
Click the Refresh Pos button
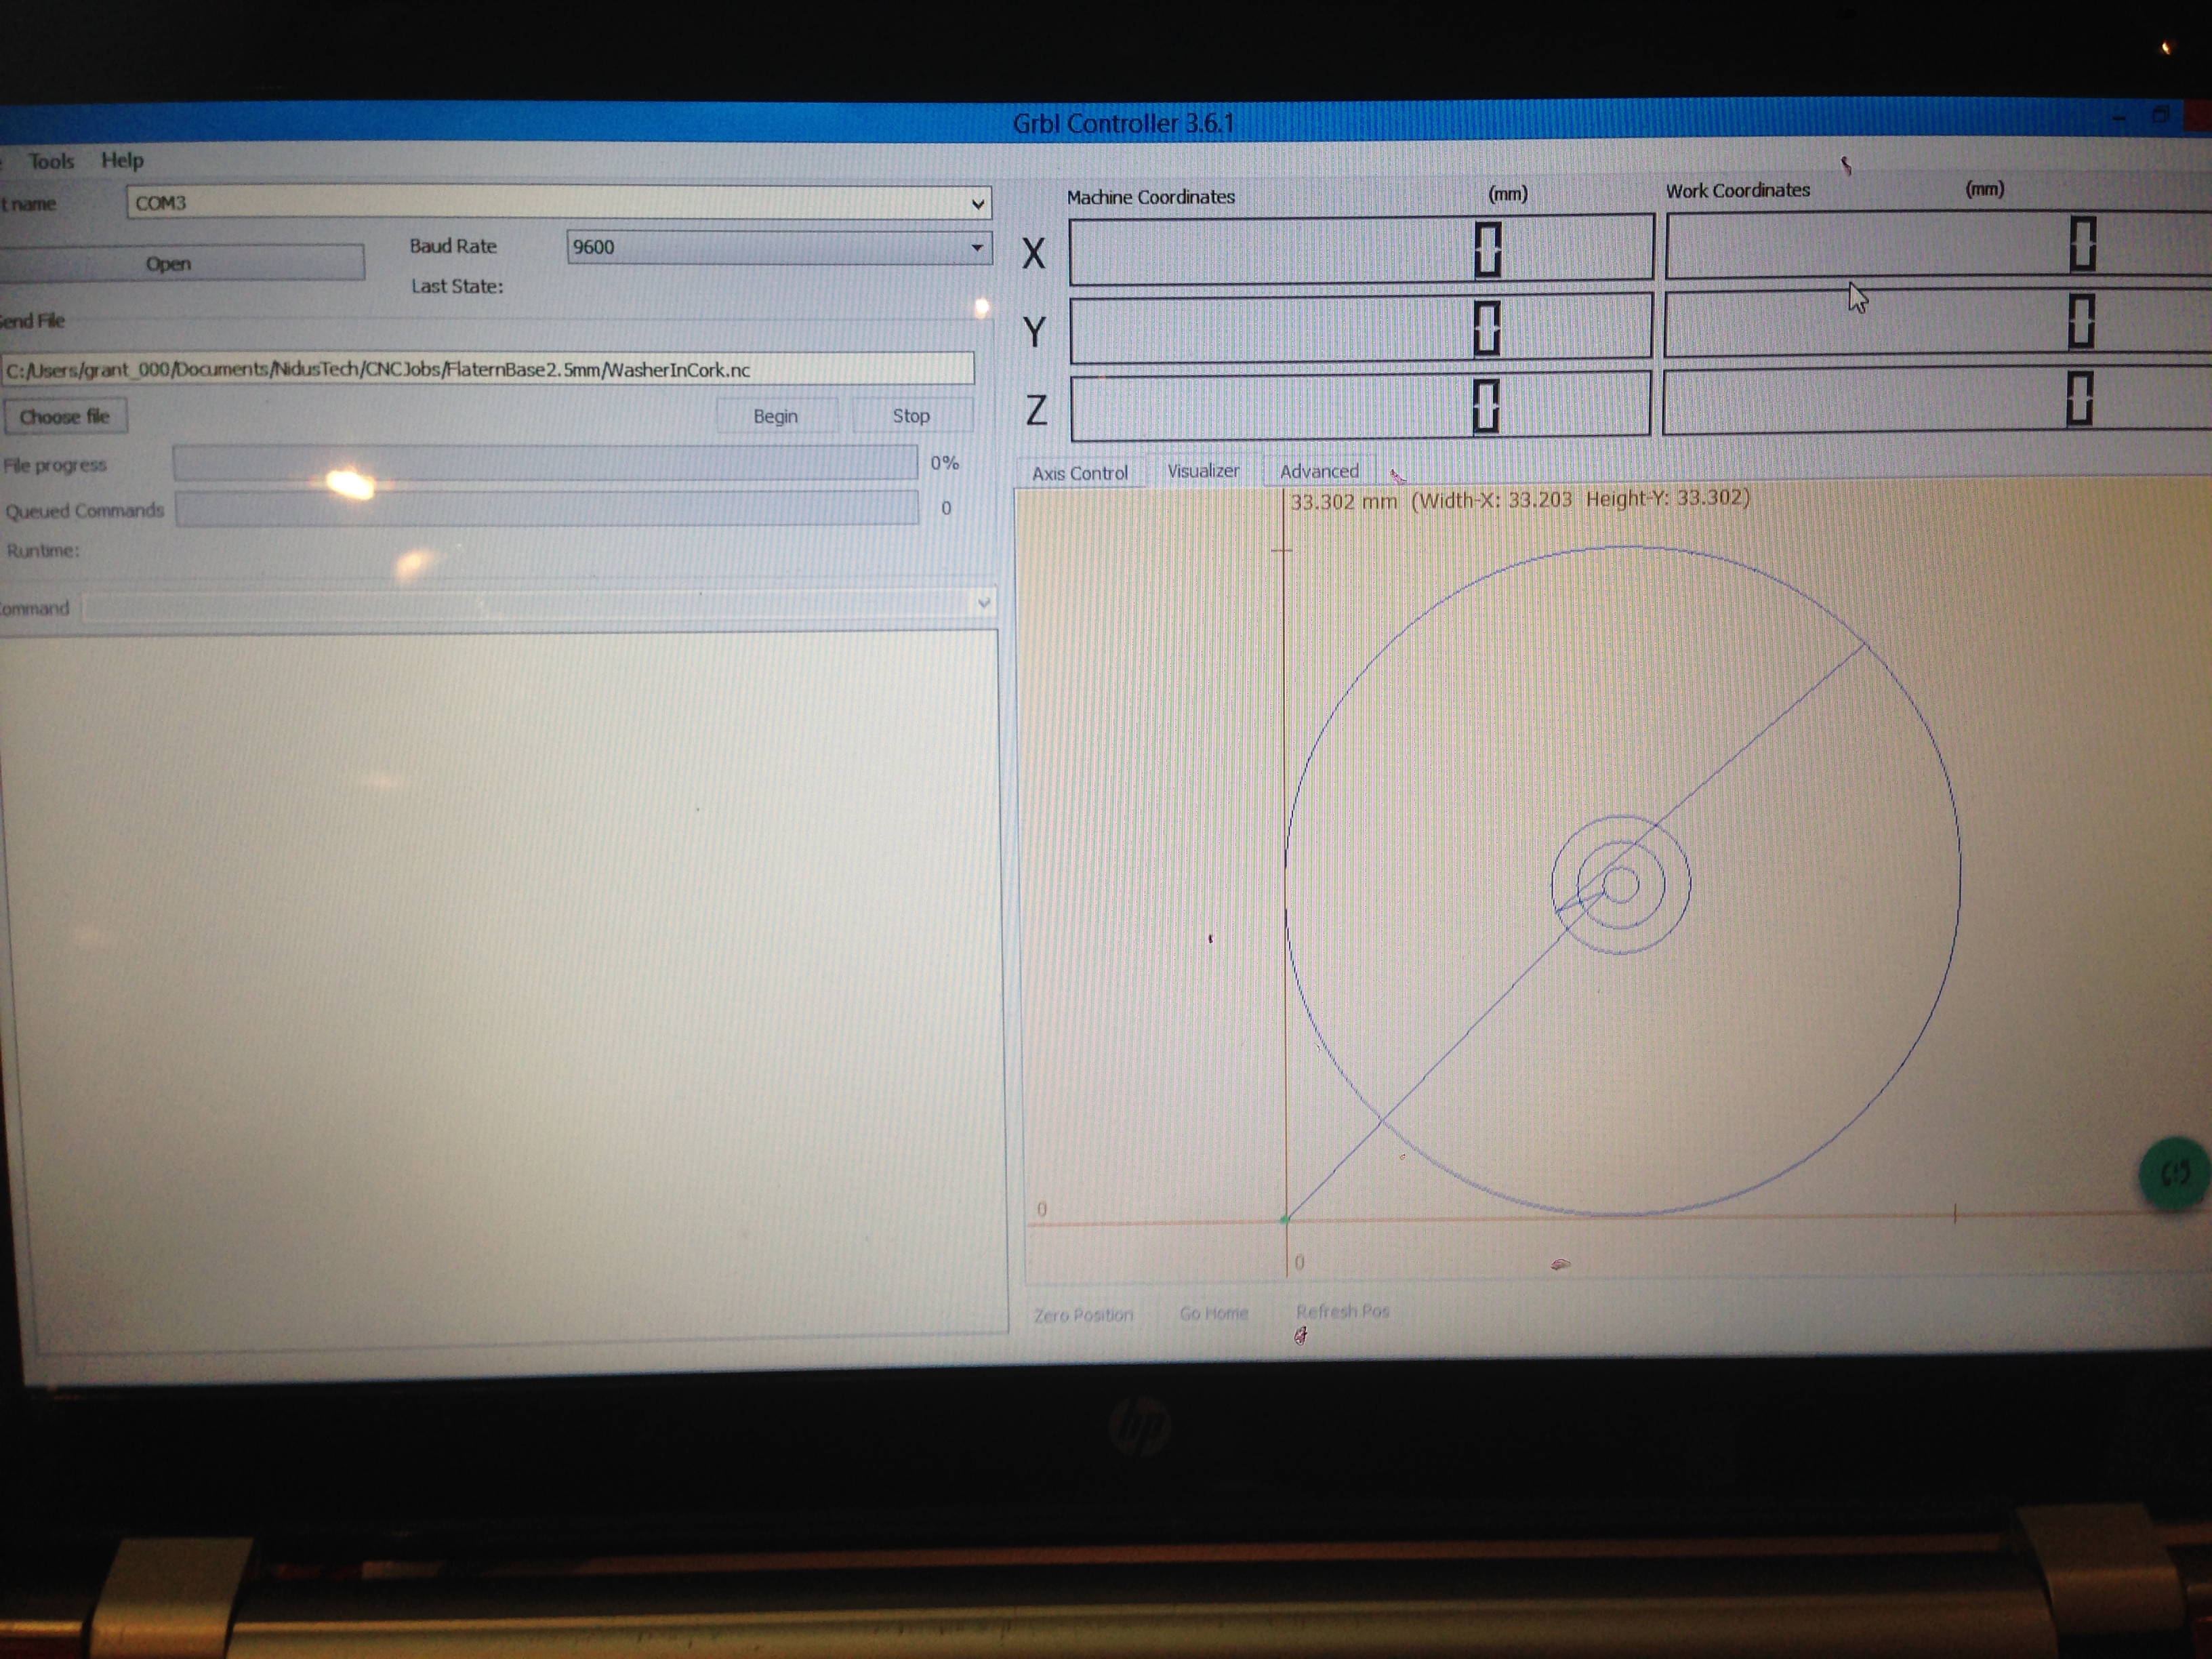(x=1342, y=1311)
